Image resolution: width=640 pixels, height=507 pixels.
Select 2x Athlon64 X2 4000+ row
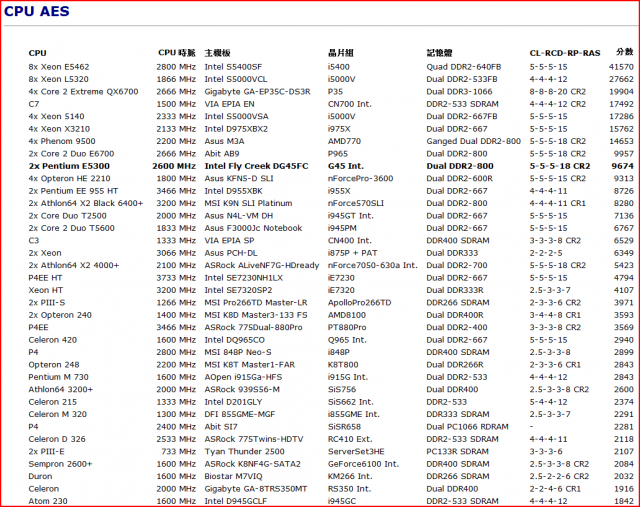(x=331, y=265)
